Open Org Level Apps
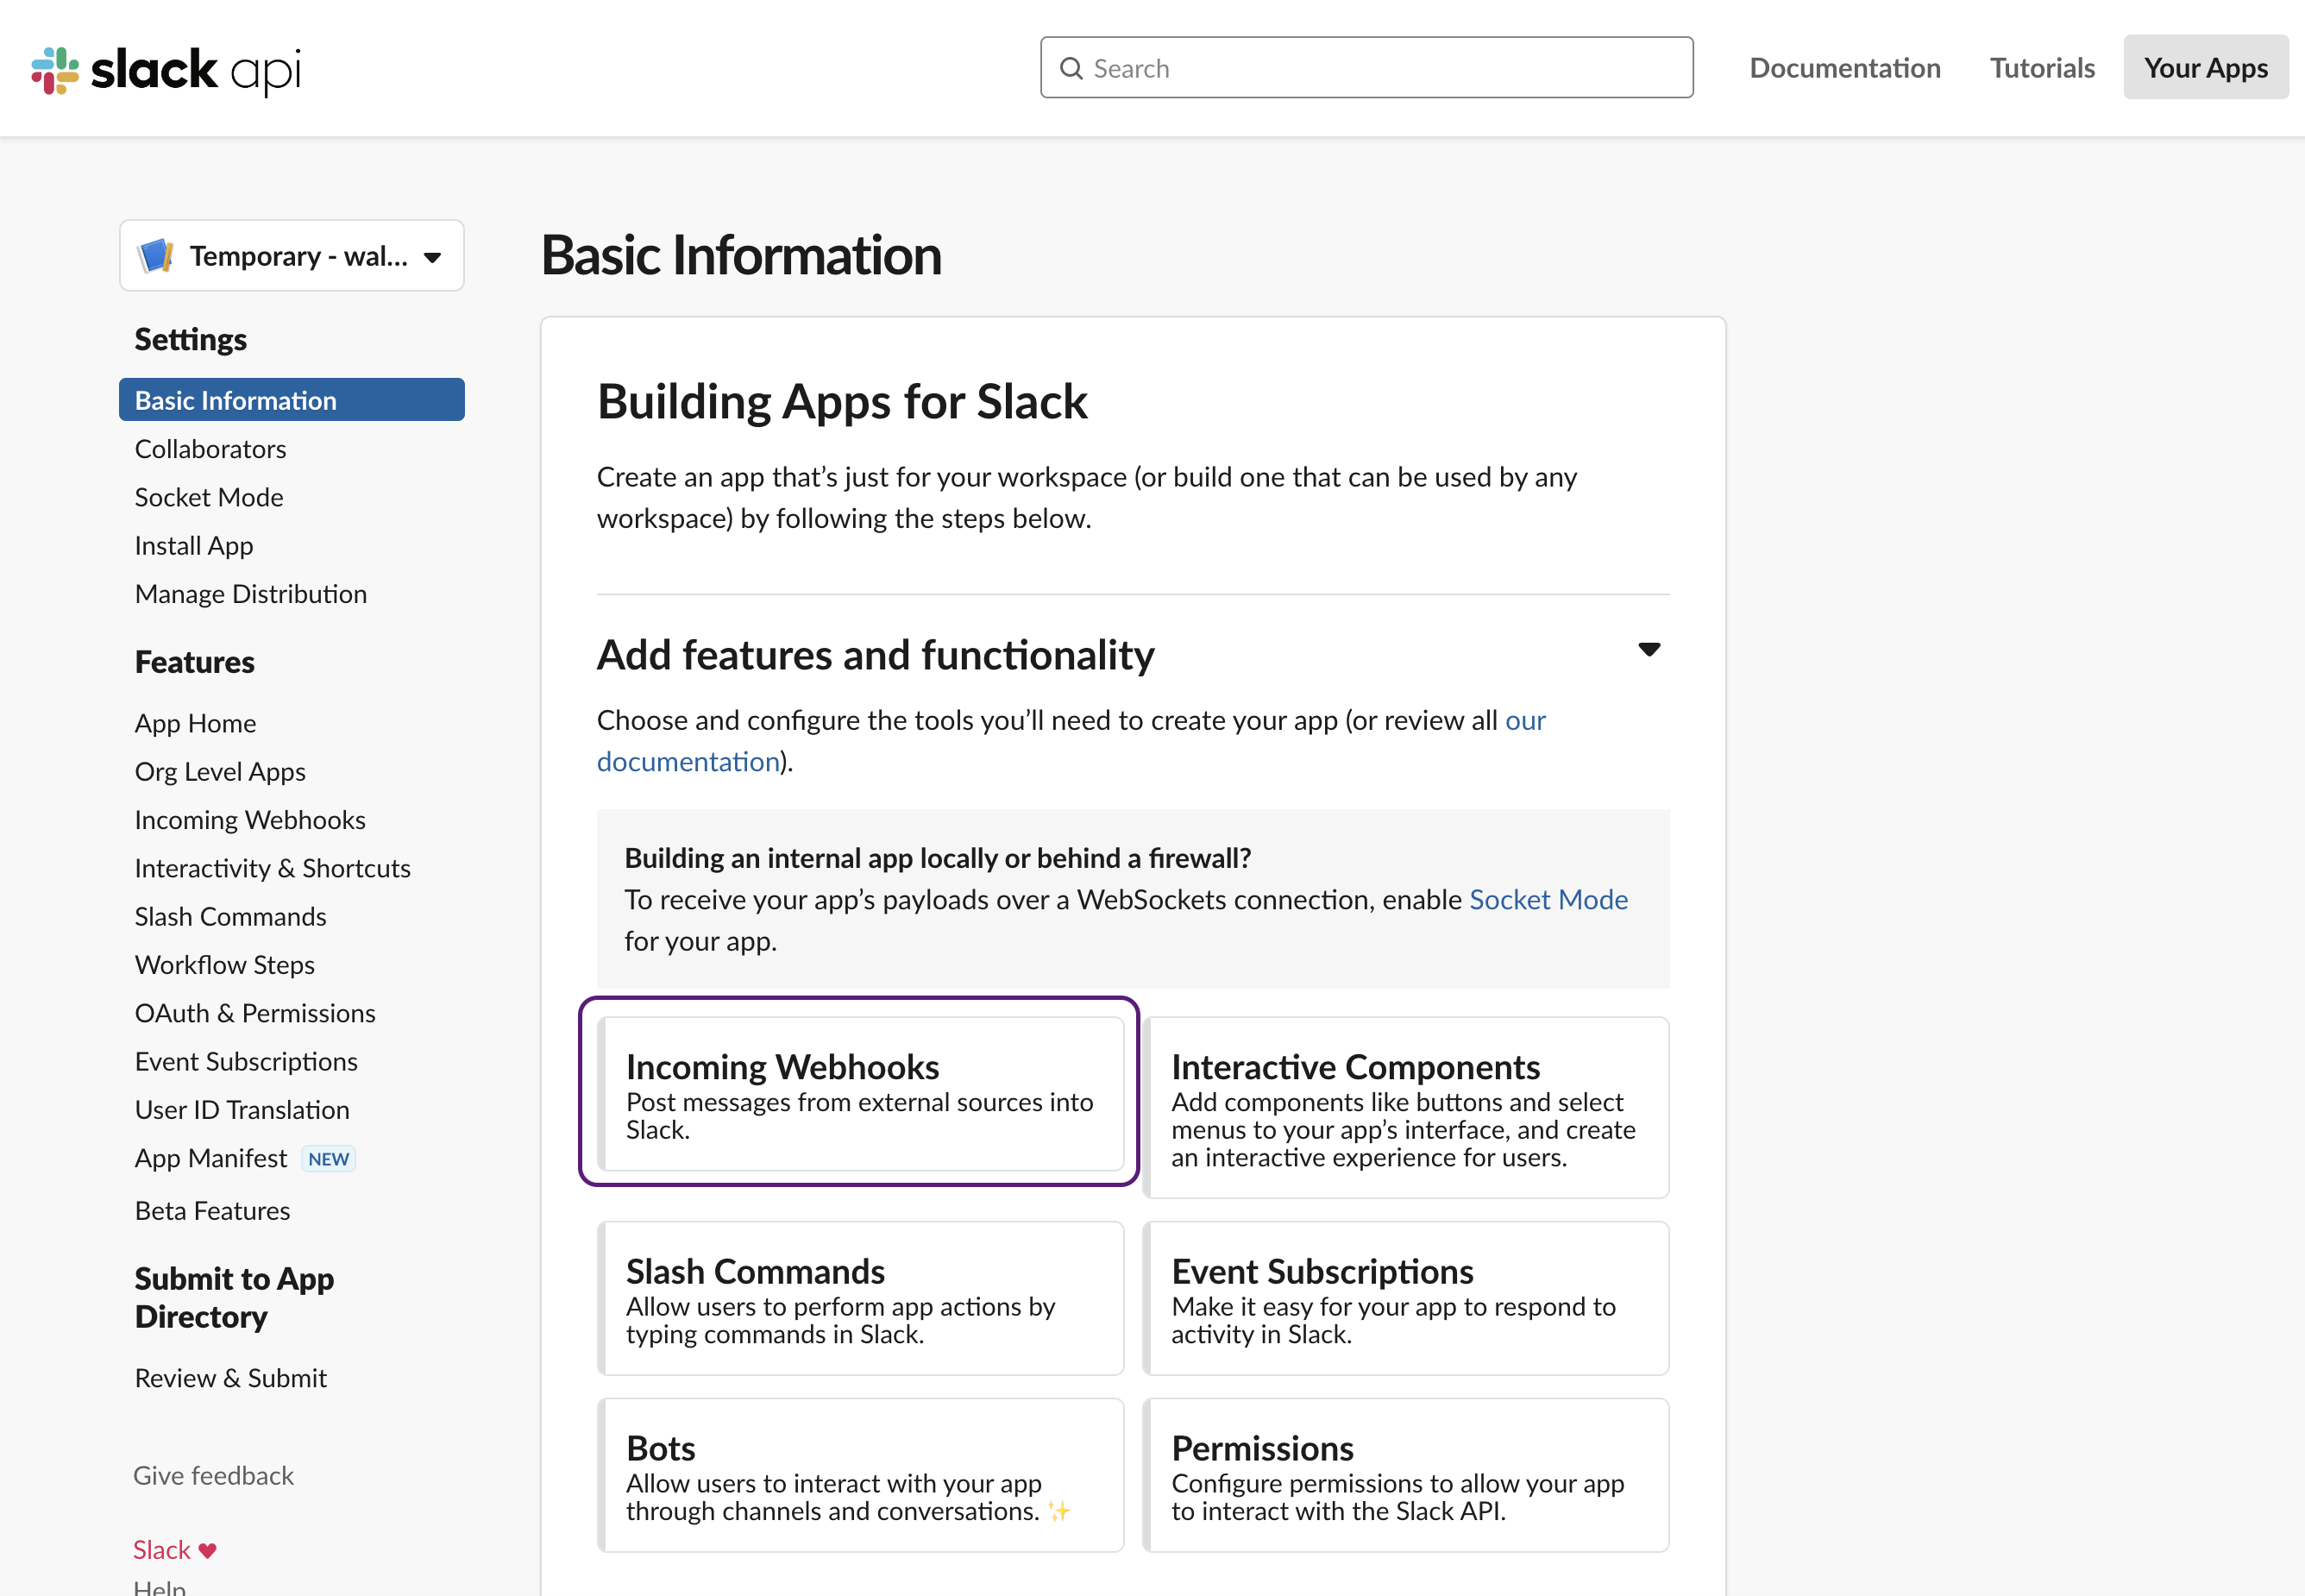The height and width of the screenshot is (1596, 2305). (220, 772)
